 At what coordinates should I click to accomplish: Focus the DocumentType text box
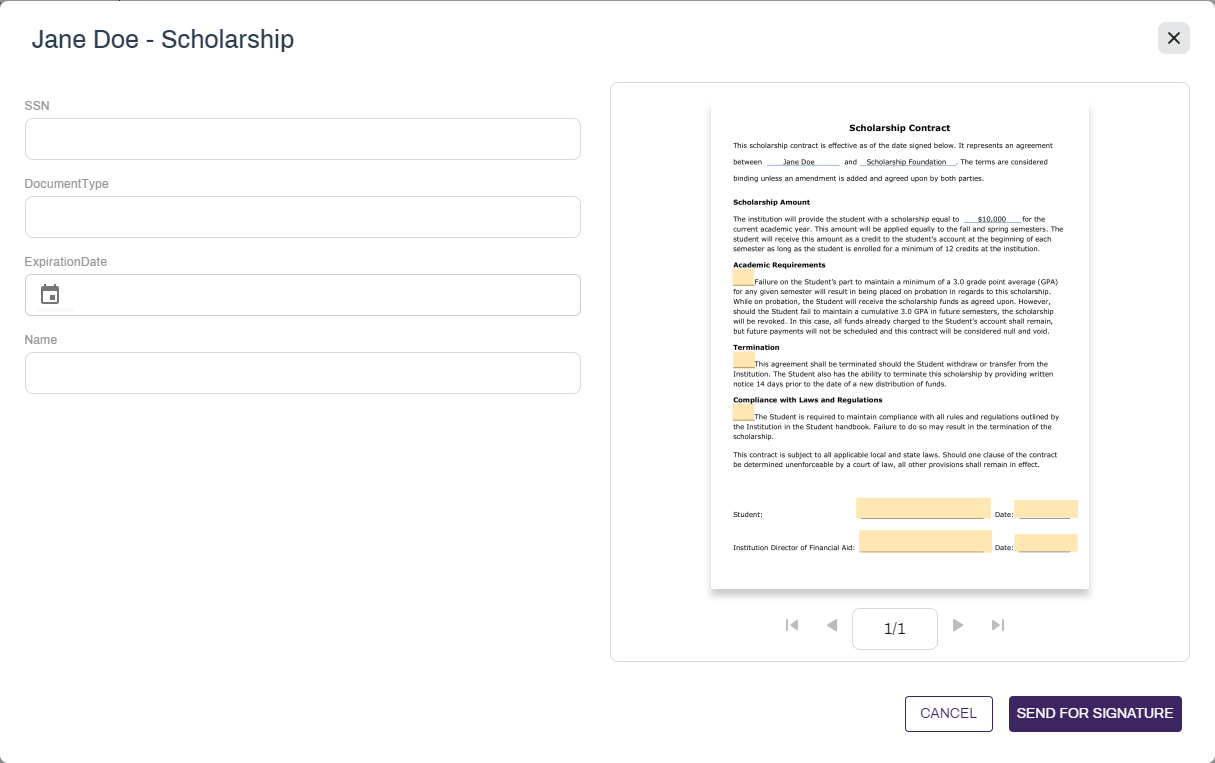point(303,217)
